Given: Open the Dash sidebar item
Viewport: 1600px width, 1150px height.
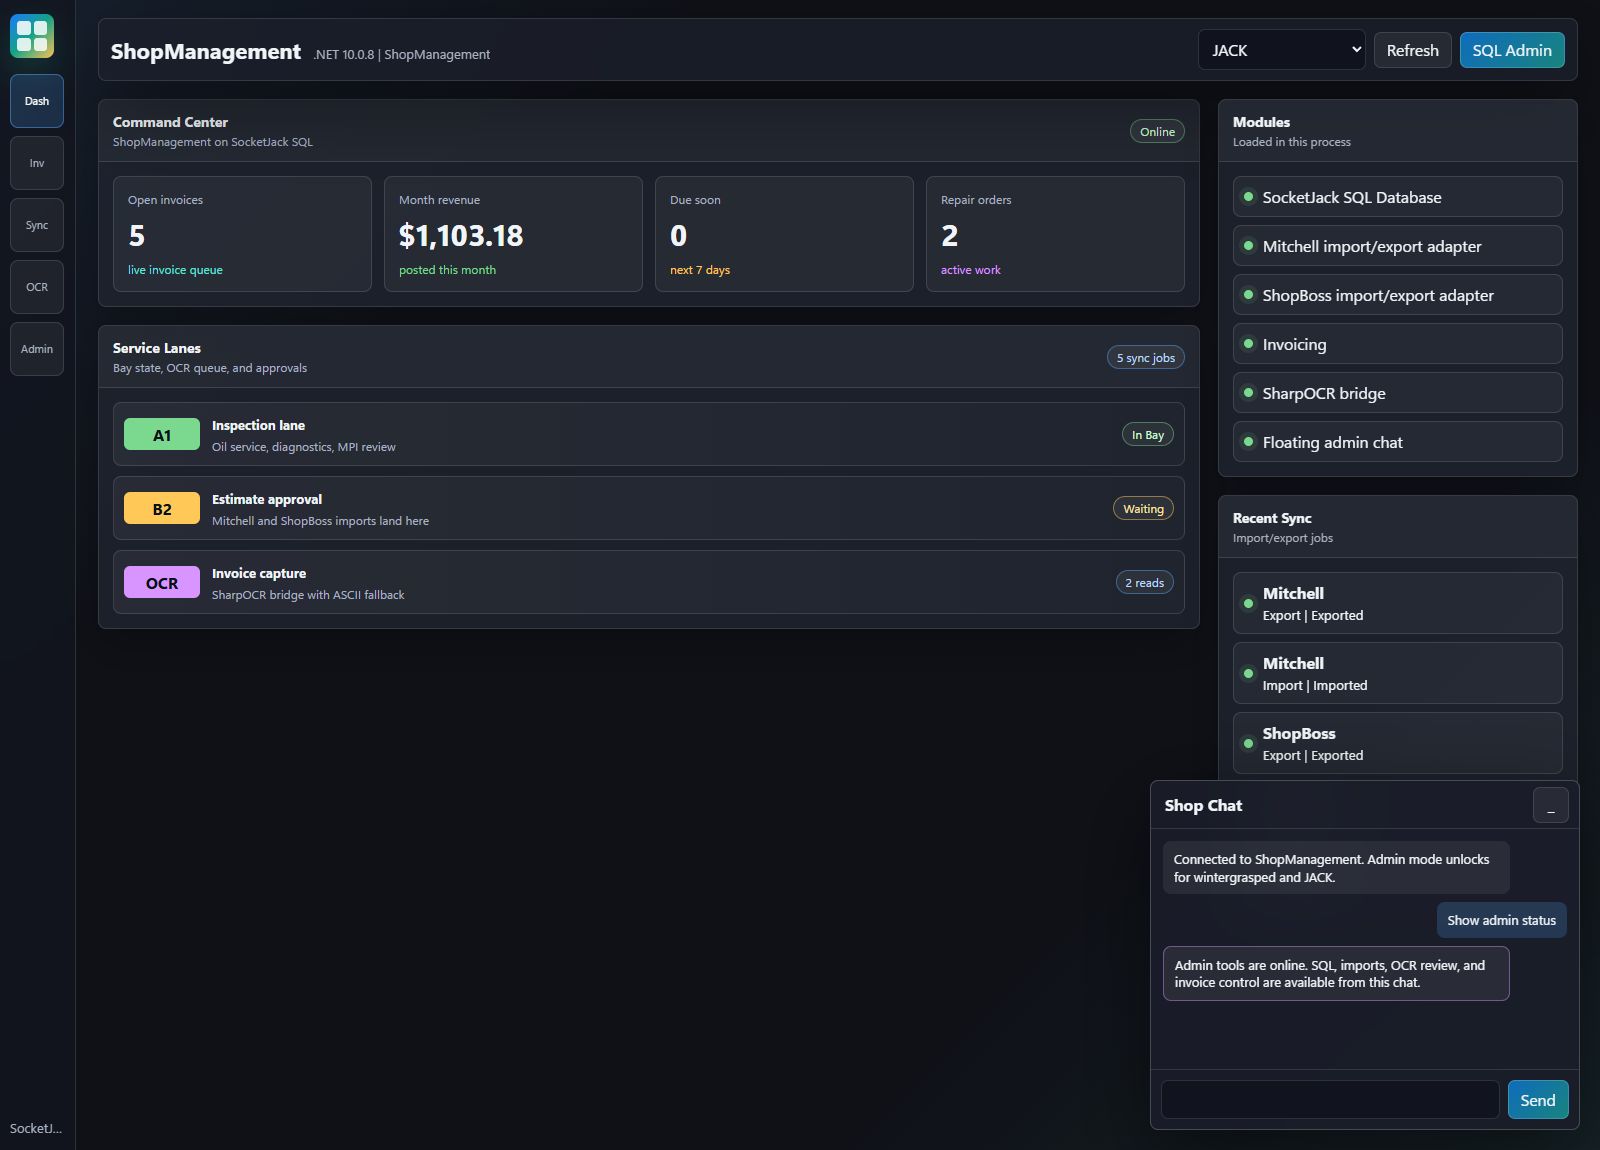Looking at the screenshot, I should click(x=37, y=101).
